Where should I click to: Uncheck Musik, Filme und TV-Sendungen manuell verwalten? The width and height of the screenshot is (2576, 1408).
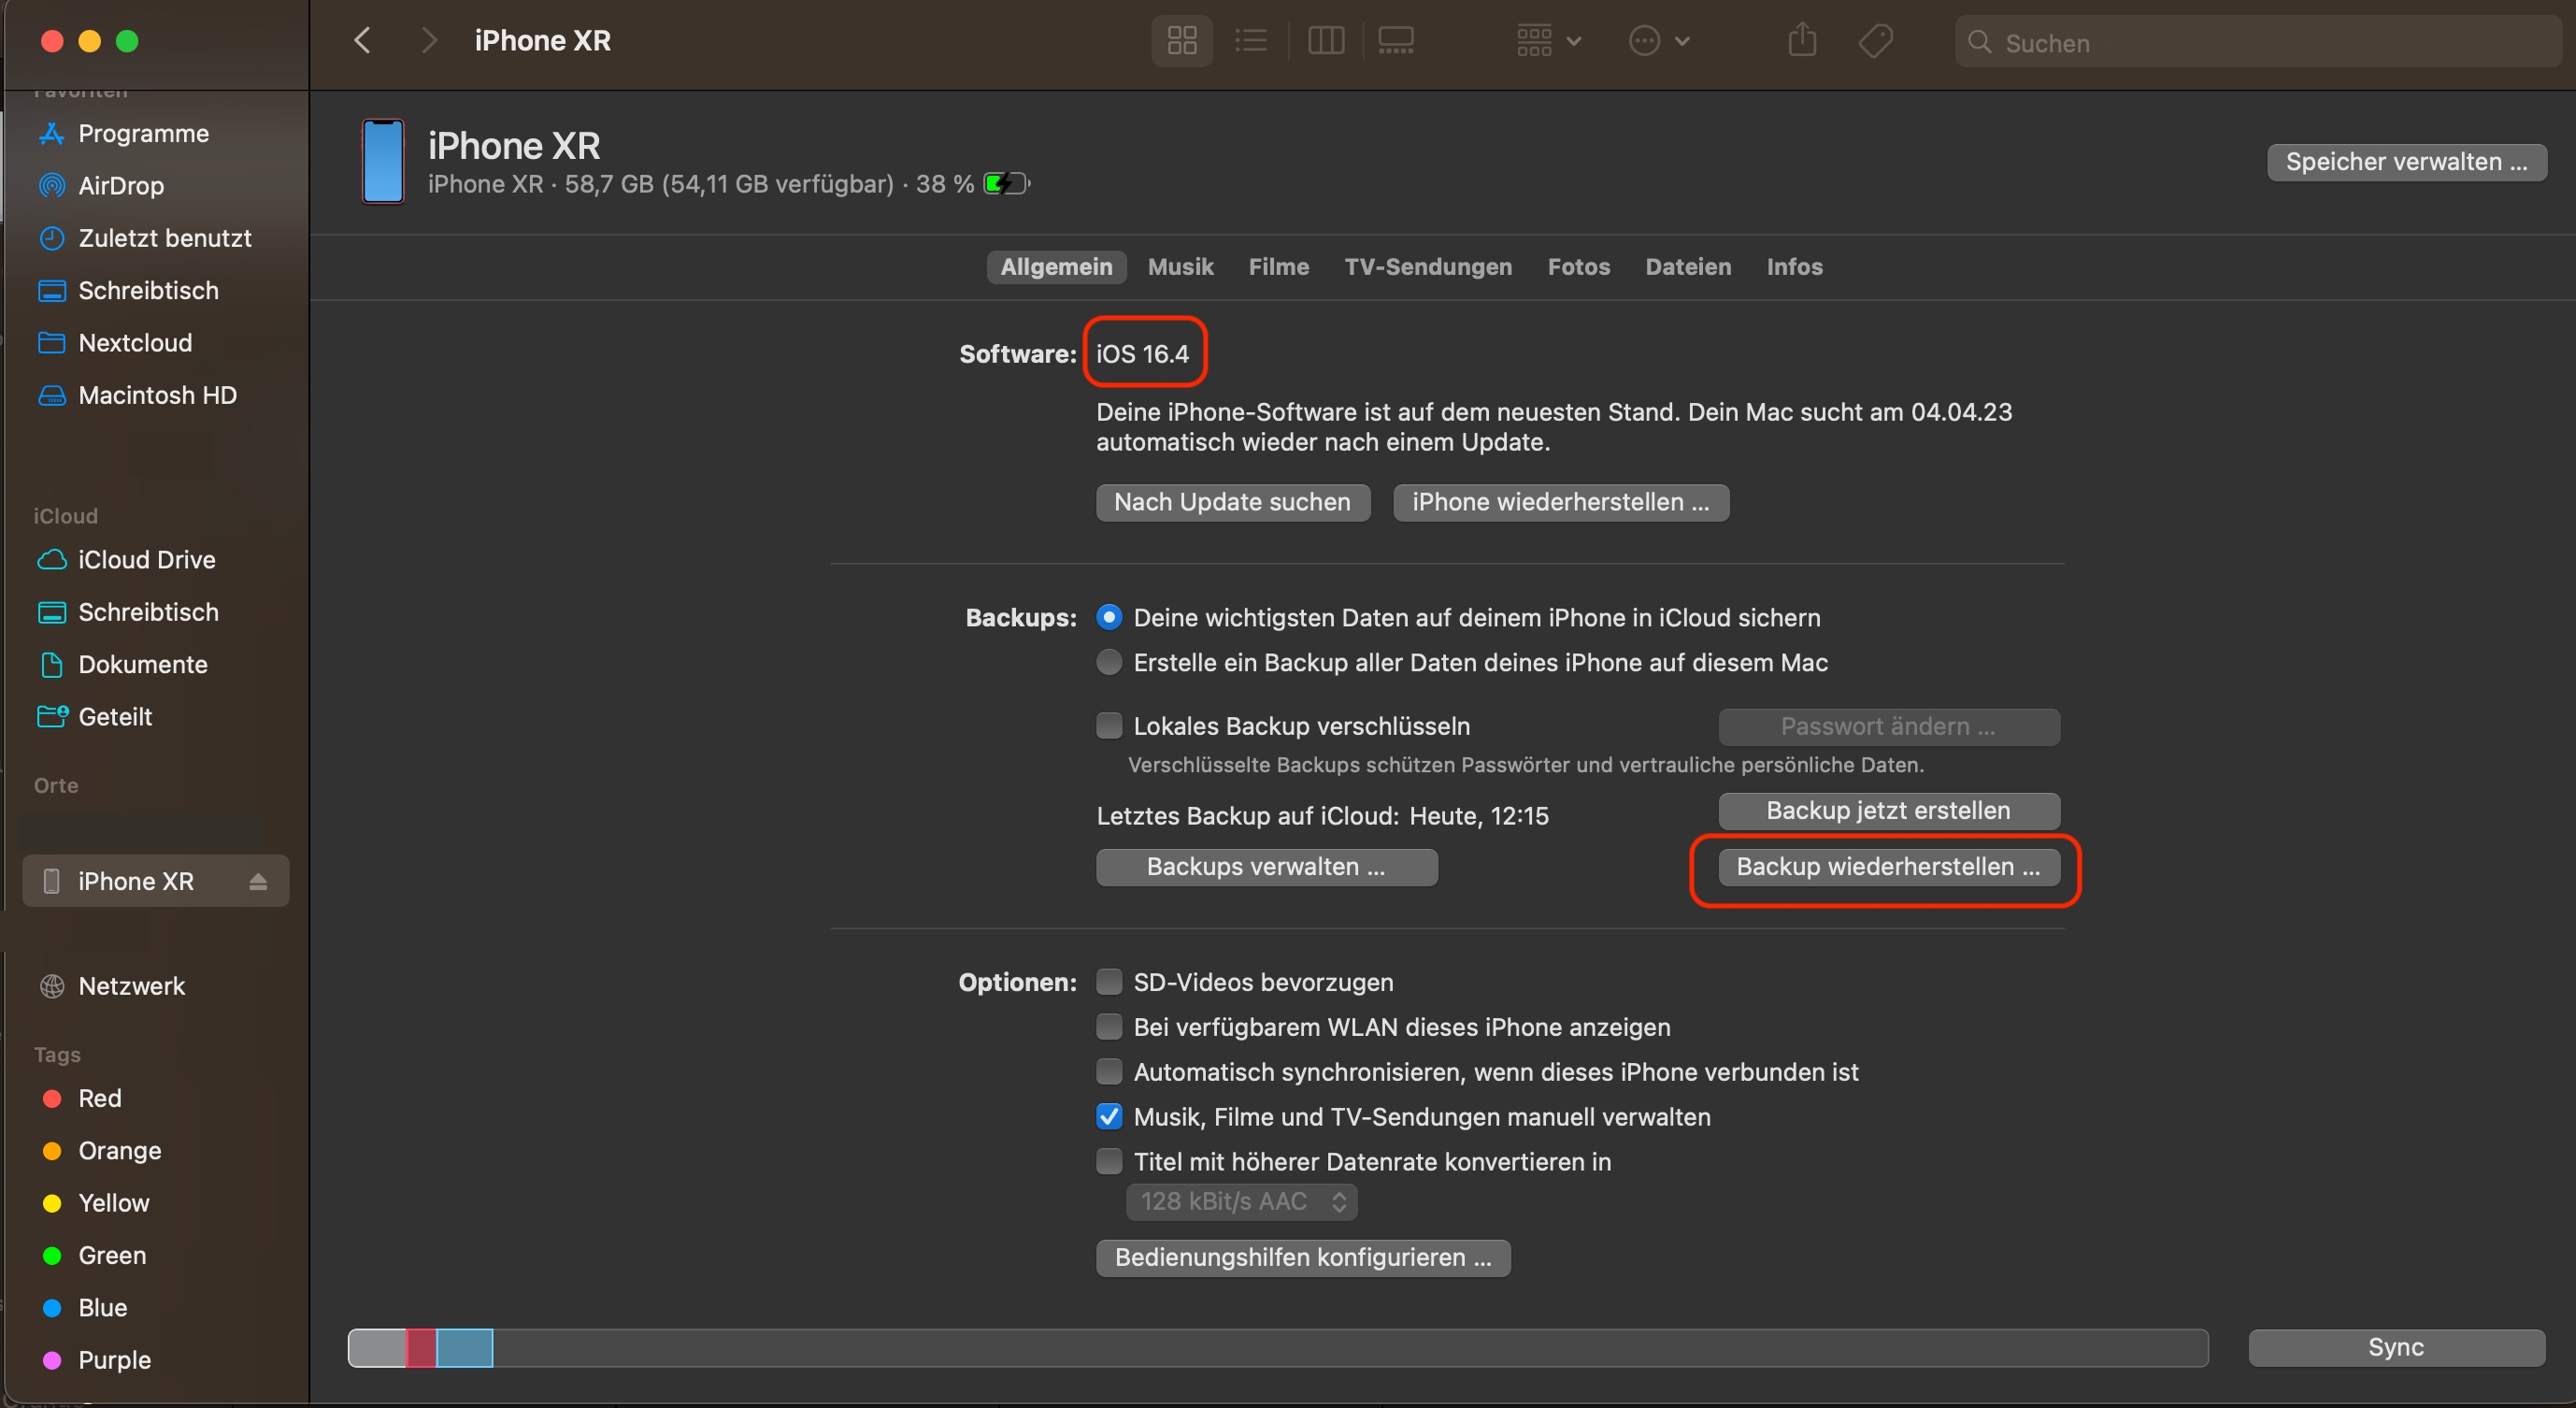point(1109,1116)
